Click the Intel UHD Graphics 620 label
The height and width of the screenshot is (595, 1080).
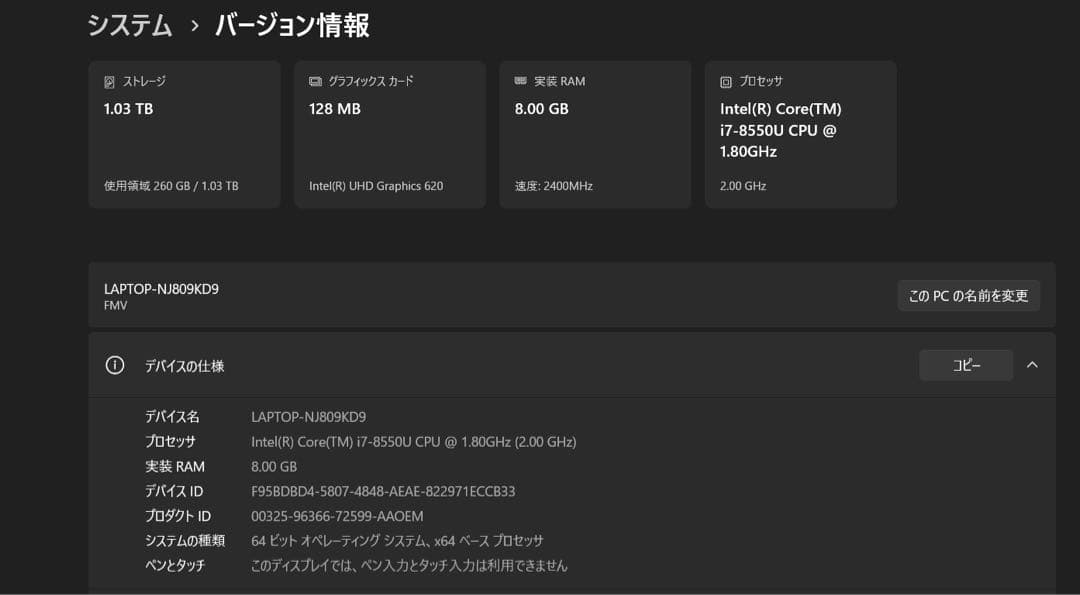point(374,185)
